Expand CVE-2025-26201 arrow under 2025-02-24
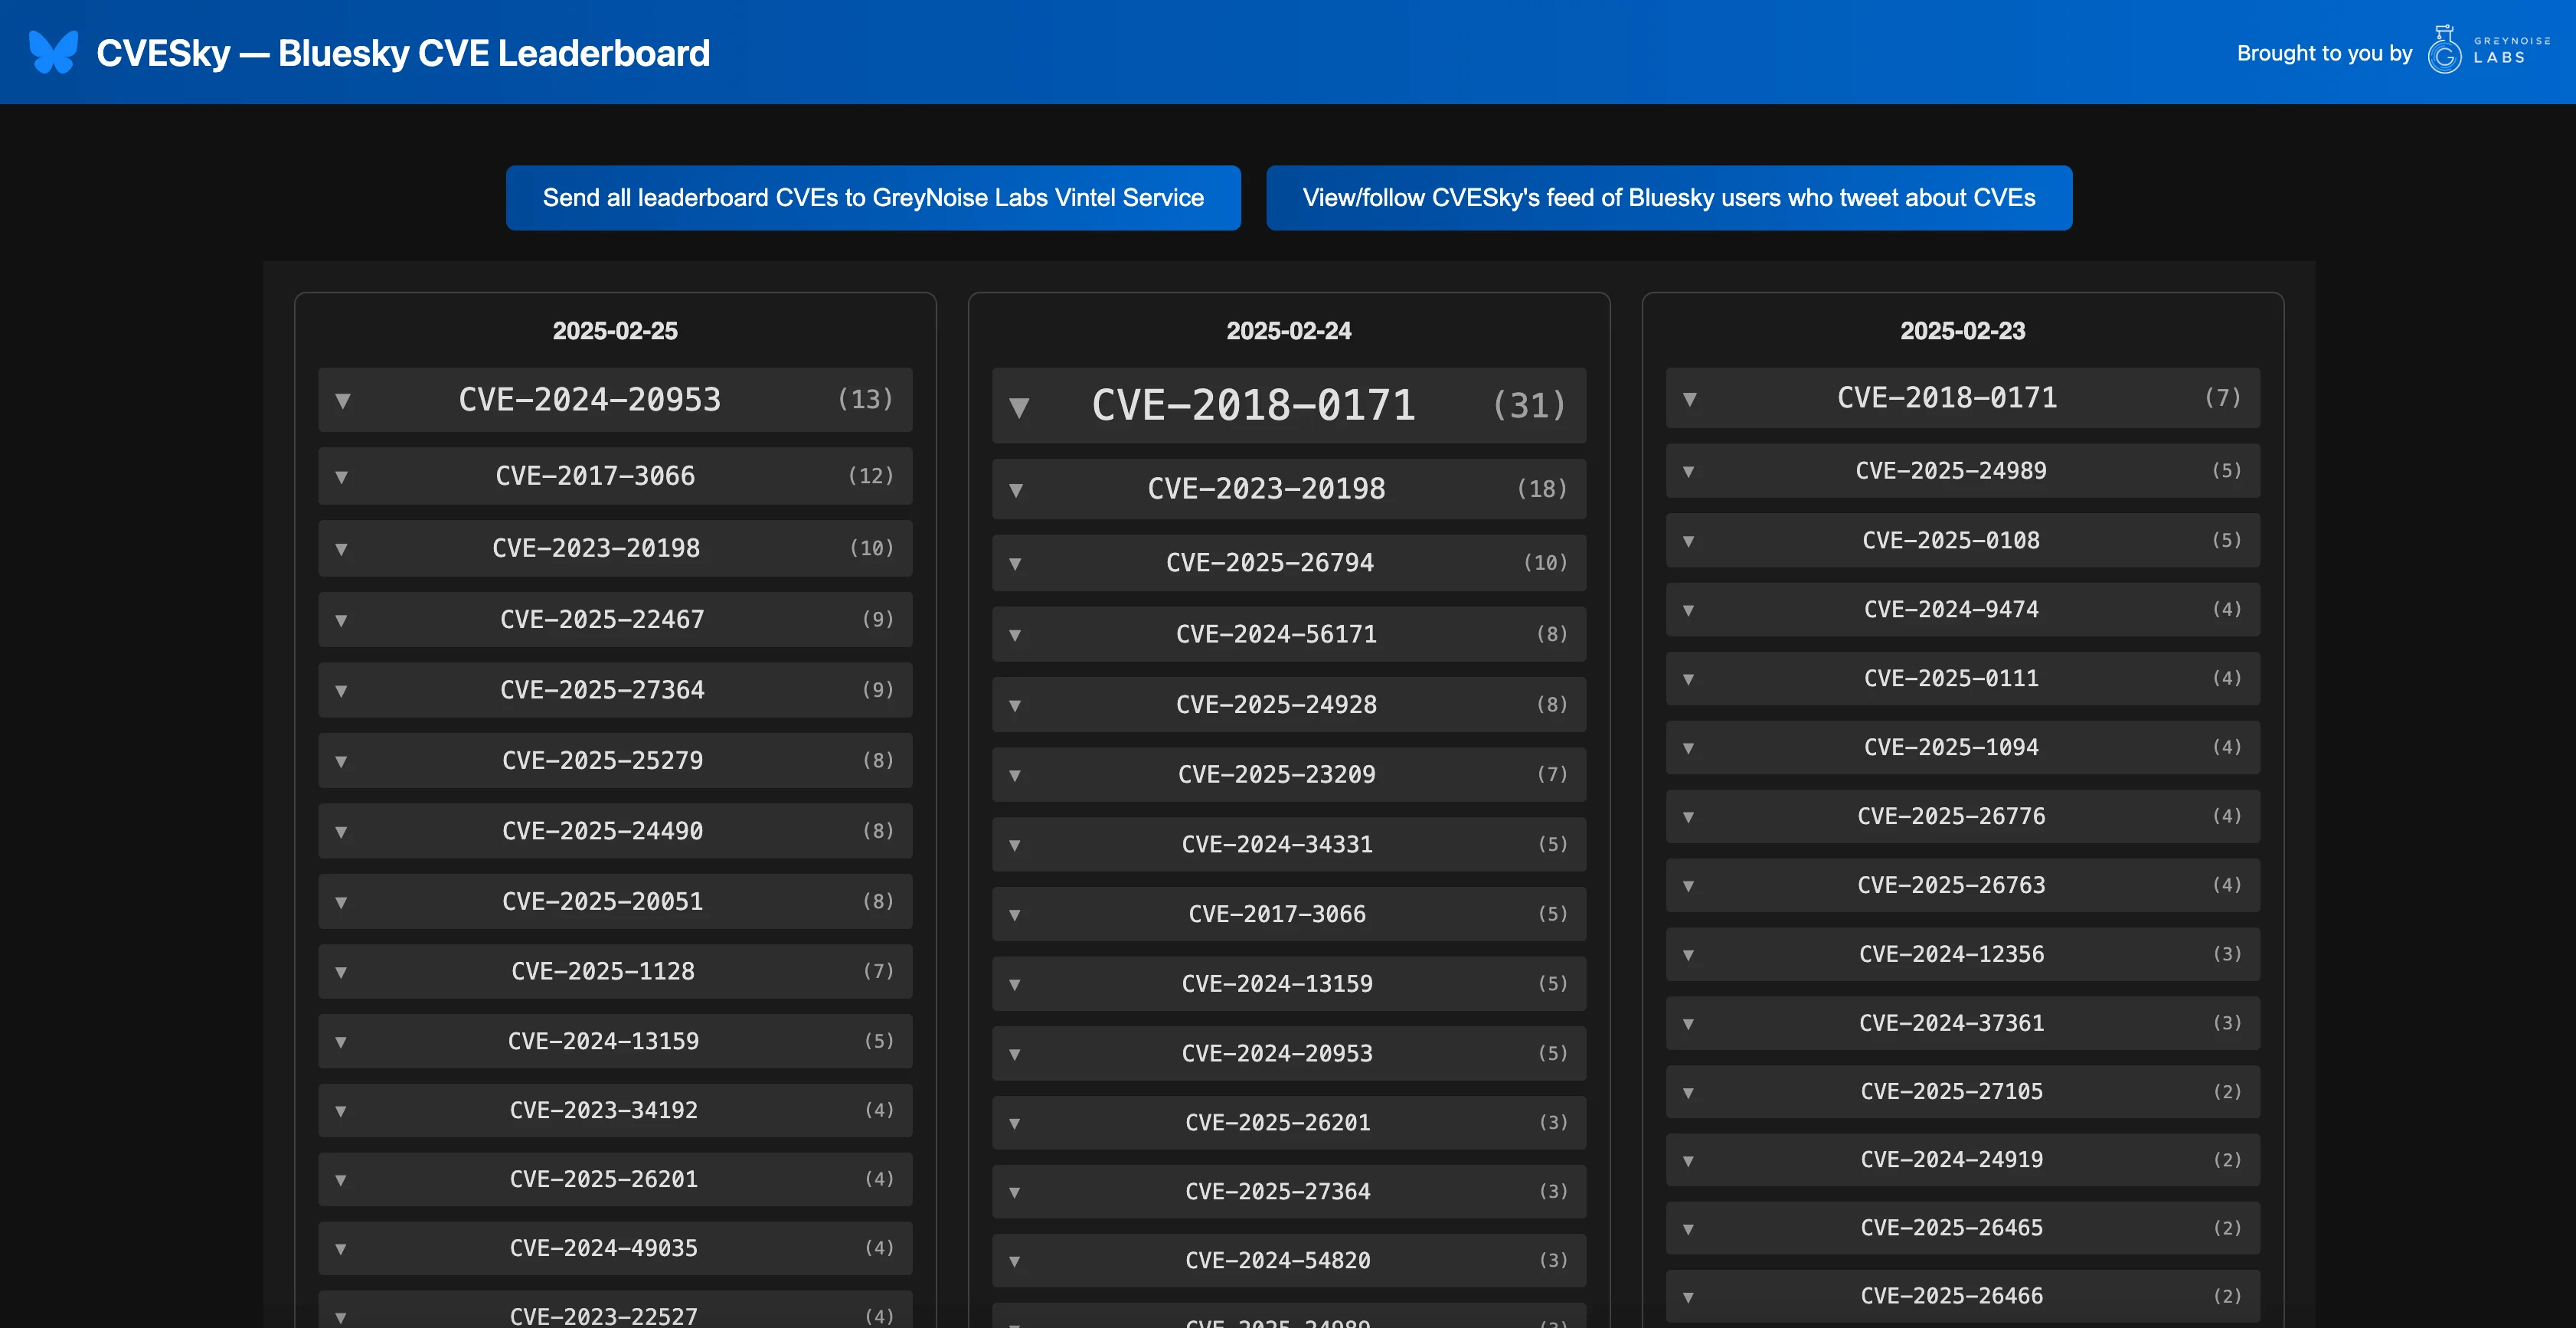This screenshot has height=1328, width=2576. 1015,1124
